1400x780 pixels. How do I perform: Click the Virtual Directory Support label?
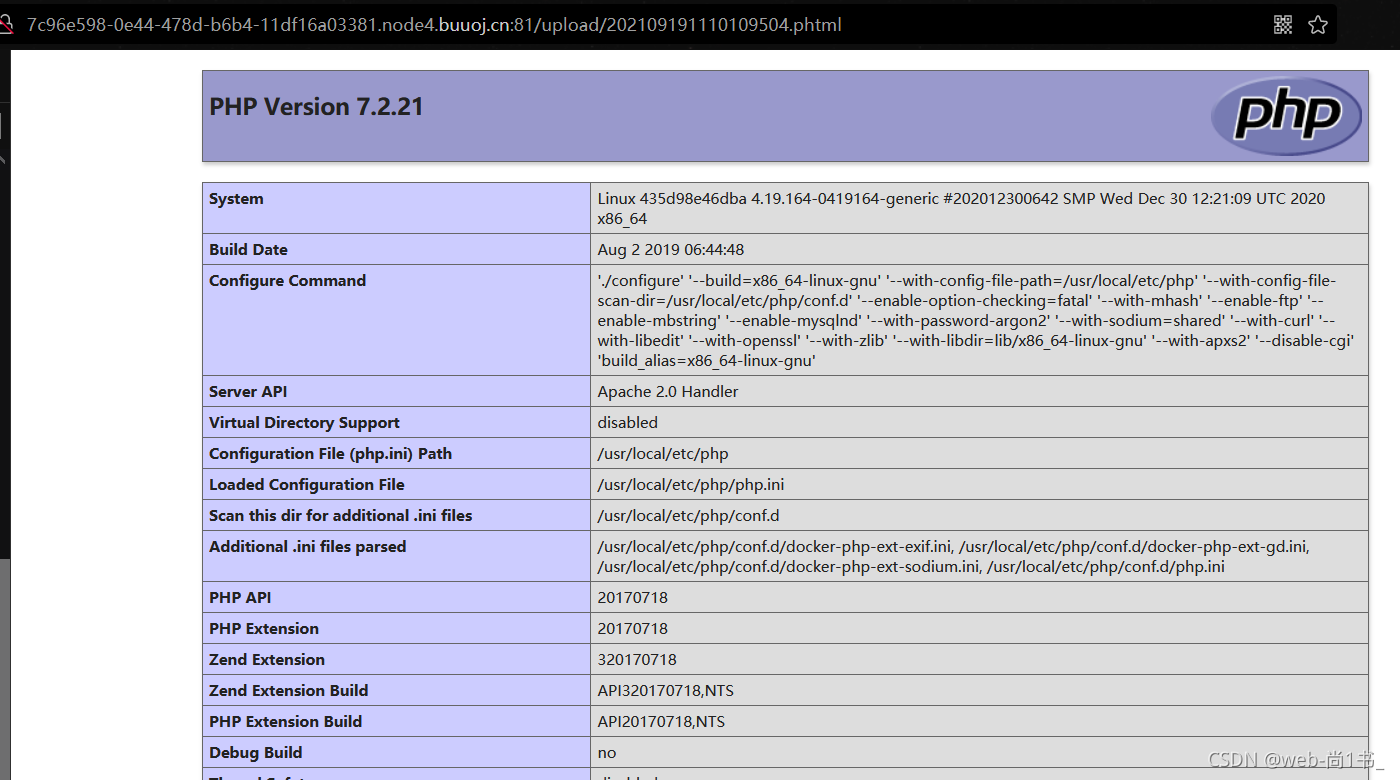coord(304,423)
